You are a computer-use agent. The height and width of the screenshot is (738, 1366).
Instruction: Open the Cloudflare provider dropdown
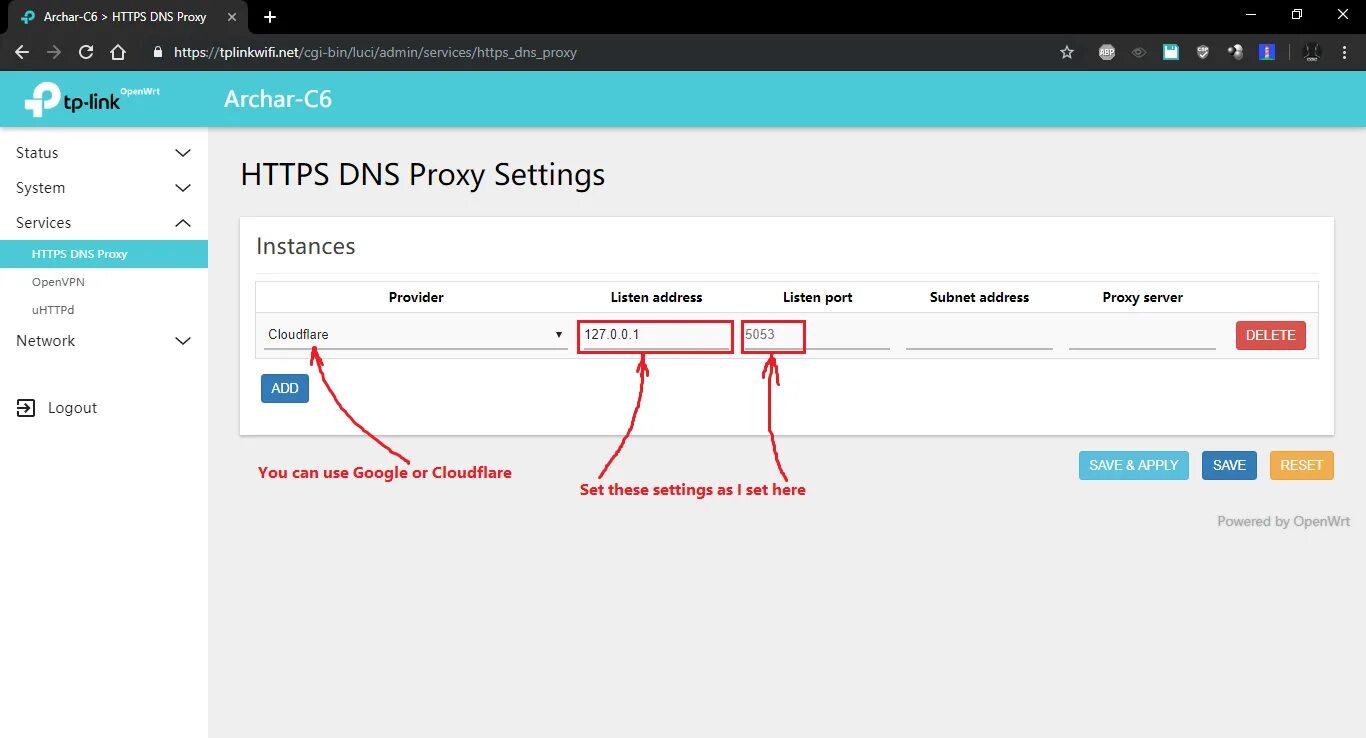(x=416, y=335)
